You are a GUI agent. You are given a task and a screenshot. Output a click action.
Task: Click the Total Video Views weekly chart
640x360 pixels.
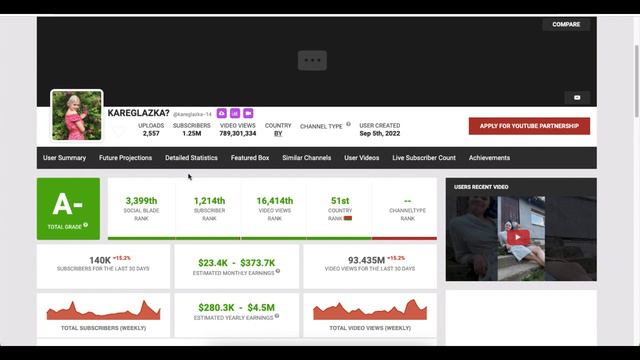(x=370, y=309)
